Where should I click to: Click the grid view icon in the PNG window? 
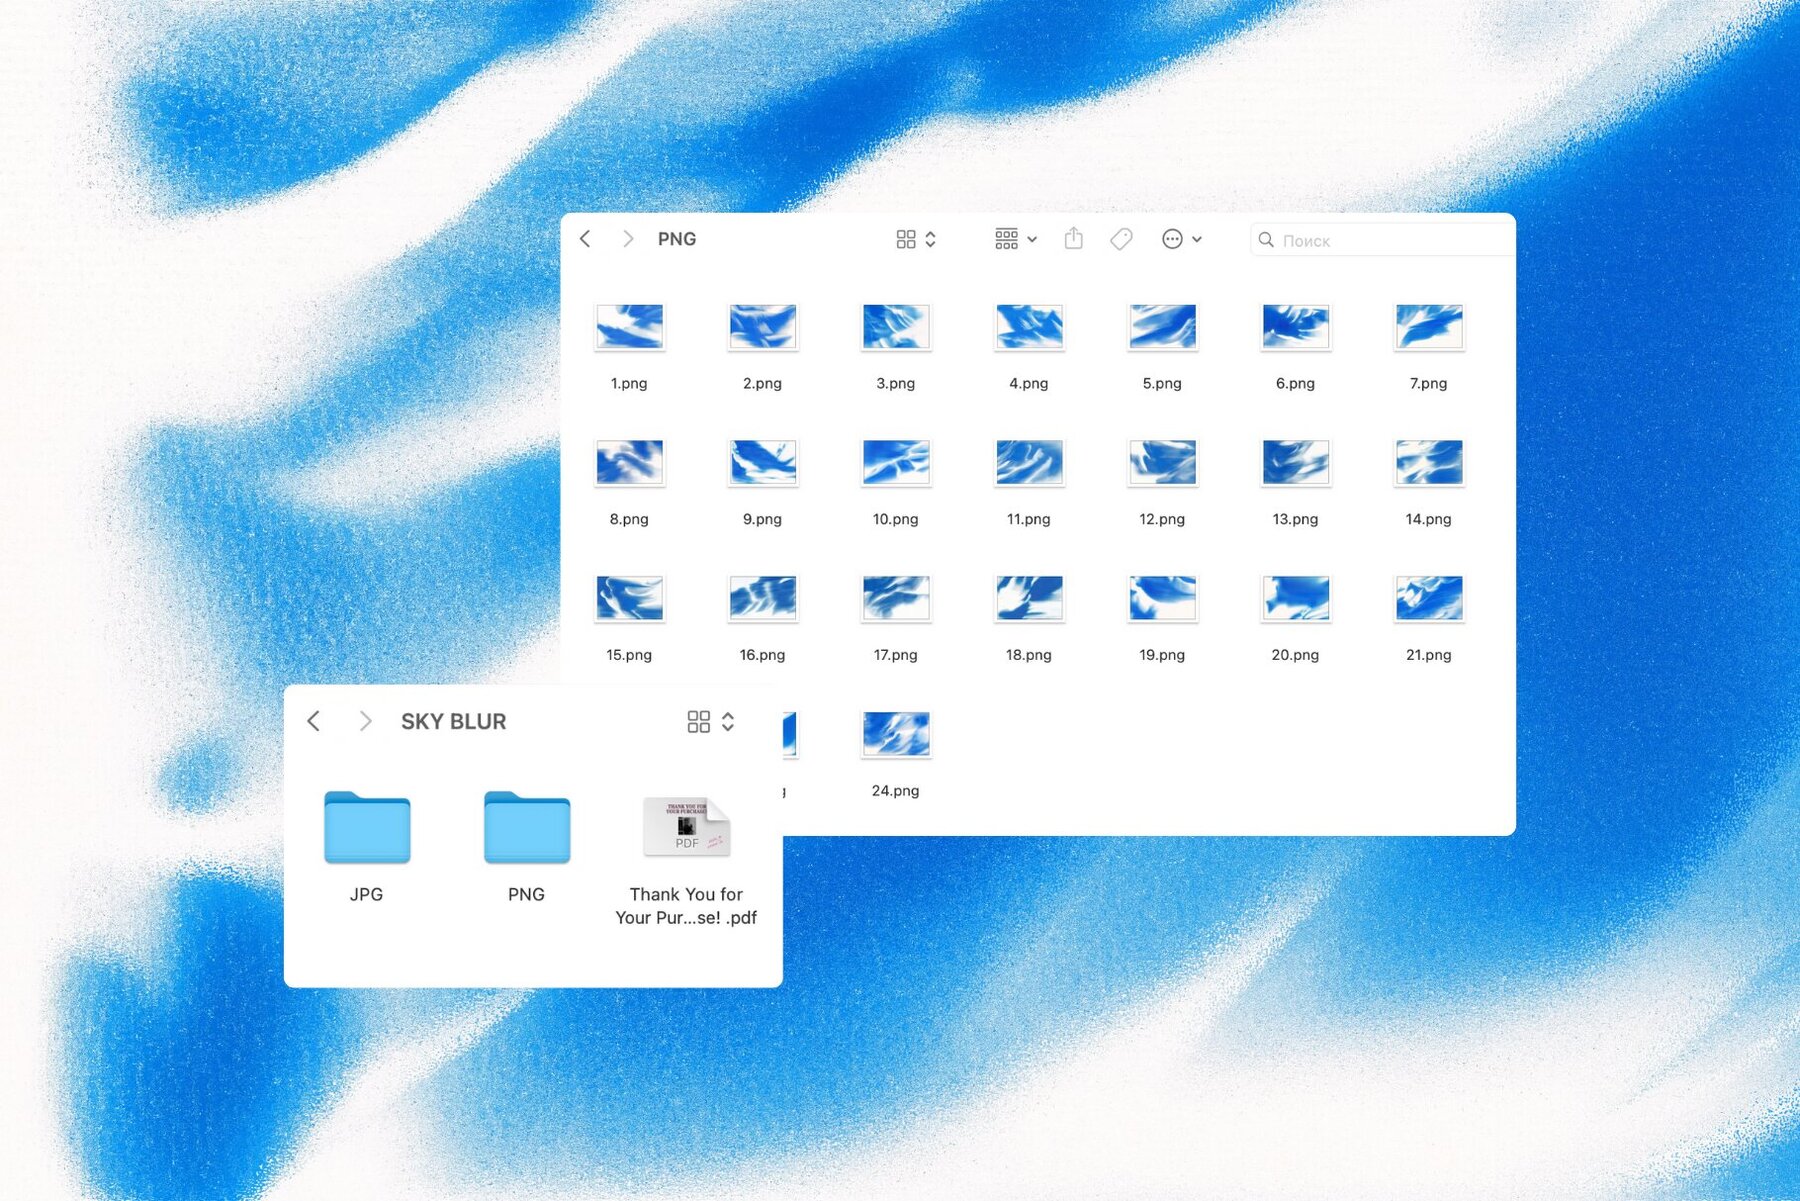click(905, 238)
